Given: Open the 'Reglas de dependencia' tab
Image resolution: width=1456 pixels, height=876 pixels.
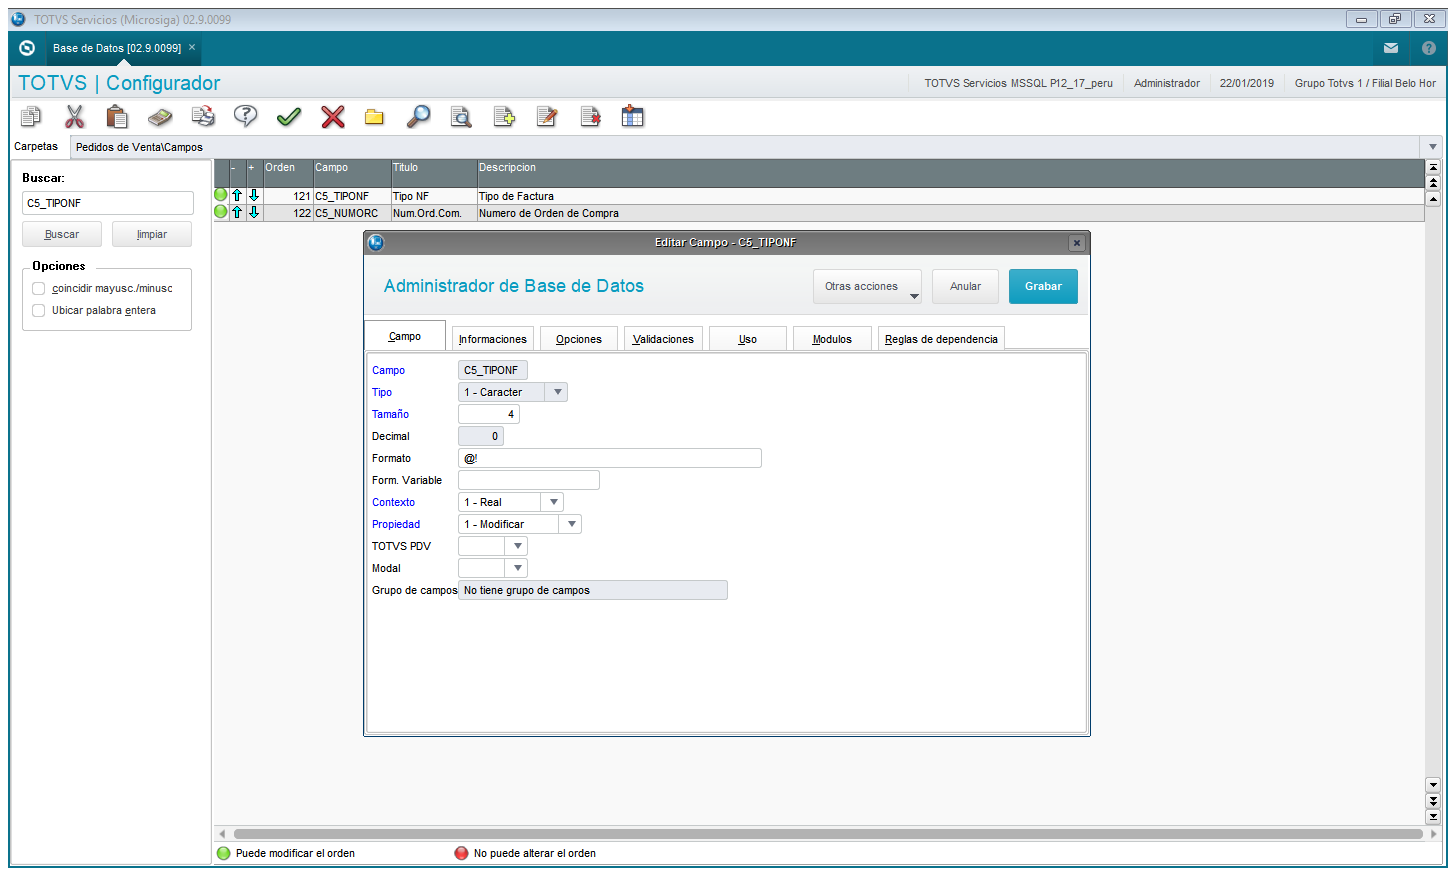Looking at the screenshot, I should [941, 339].
